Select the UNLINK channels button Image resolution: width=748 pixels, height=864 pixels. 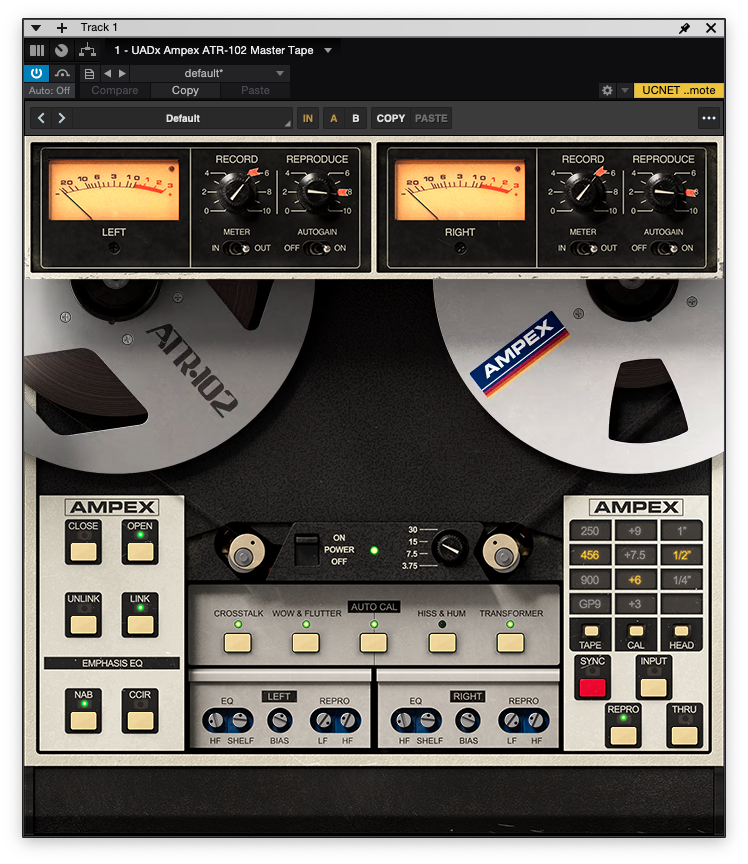click(x=83, y=624)
